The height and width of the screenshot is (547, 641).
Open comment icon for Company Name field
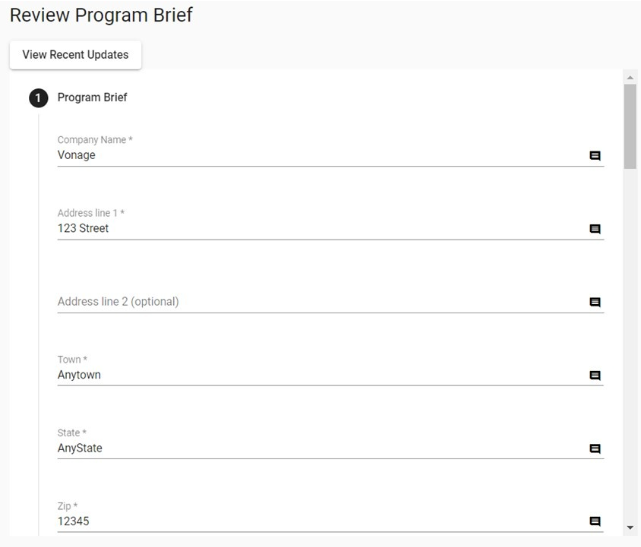pos(595,156)
